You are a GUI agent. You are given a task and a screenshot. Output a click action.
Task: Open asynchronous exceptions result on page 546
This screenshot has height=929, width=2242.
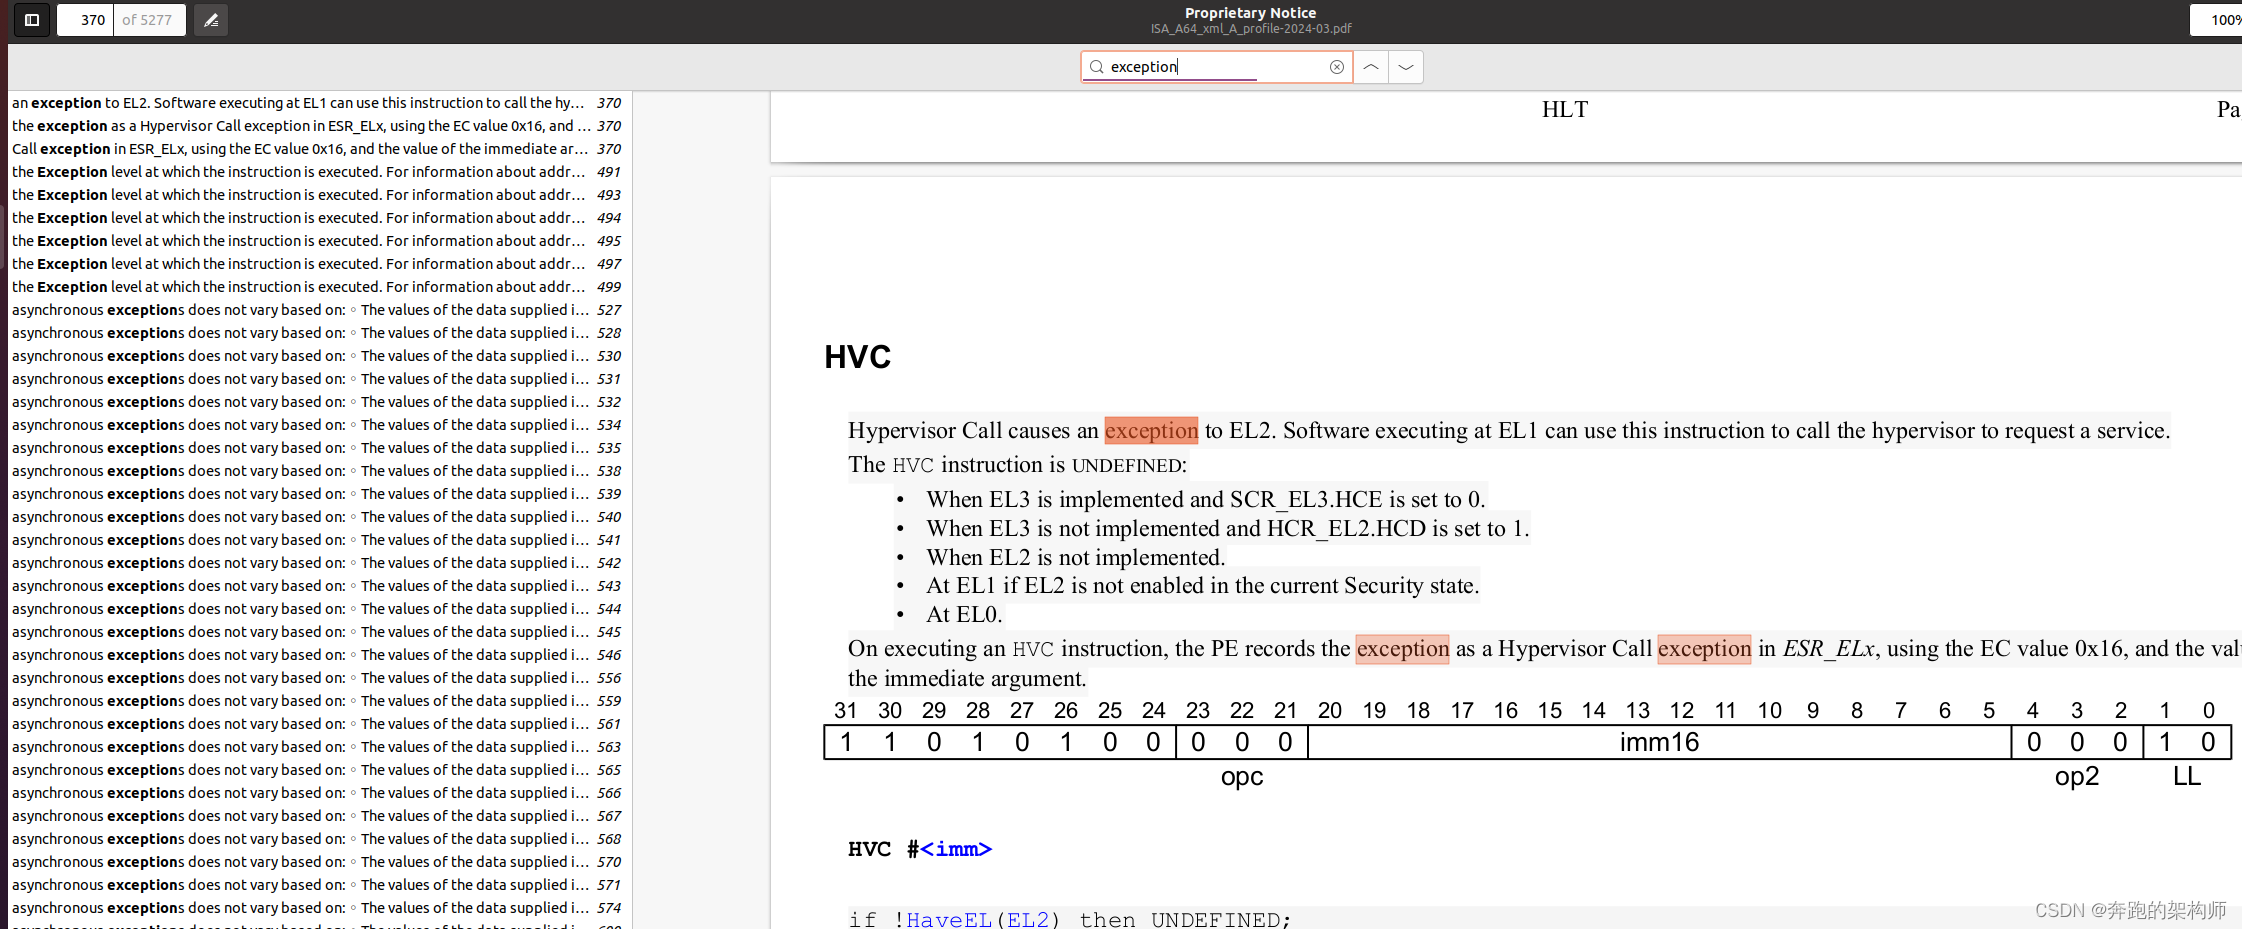click(317, 655)
